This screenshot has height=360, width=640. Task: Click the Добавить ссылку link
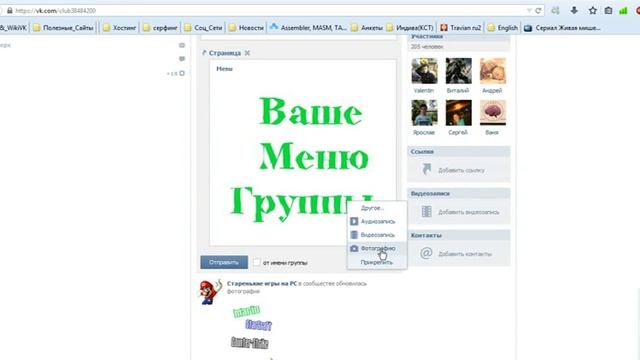[x=461, y=170]
